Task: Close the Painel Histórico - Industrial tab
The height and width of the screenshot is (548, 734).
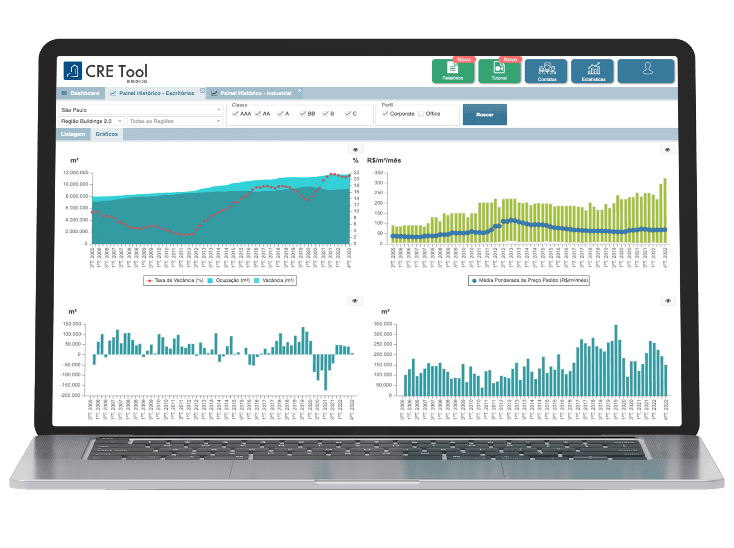Action: tap(300, 91)
